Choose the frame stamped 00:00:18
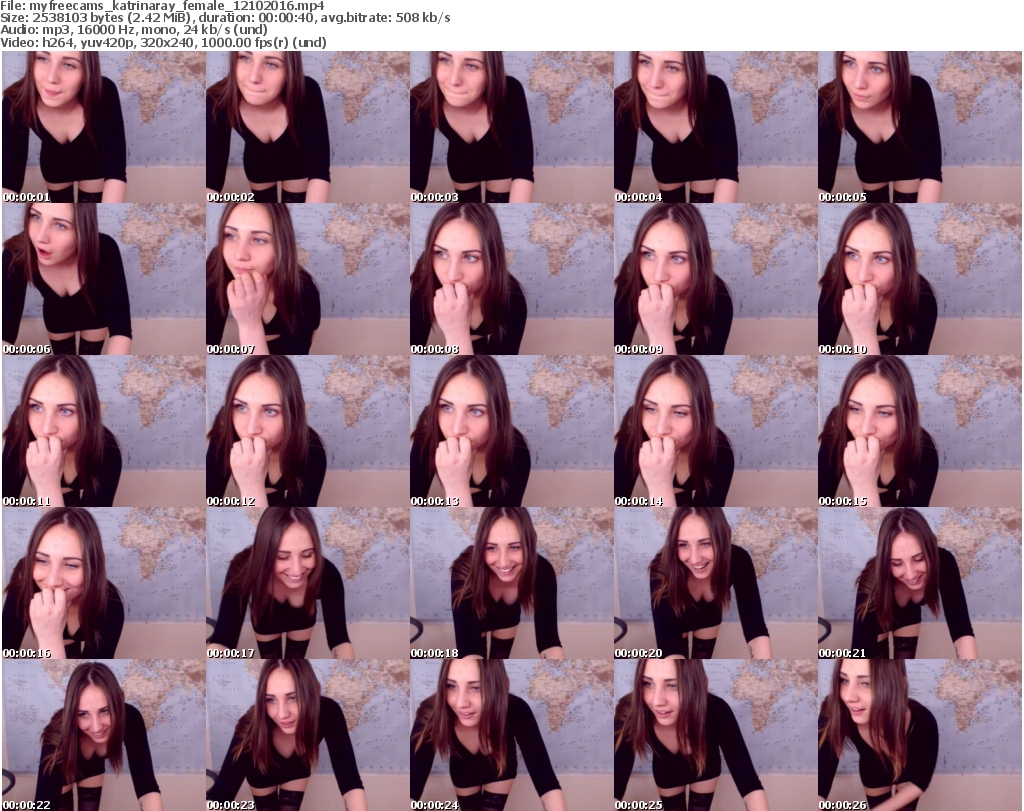This screenshot has width=1024, height=811. [511, 583]
